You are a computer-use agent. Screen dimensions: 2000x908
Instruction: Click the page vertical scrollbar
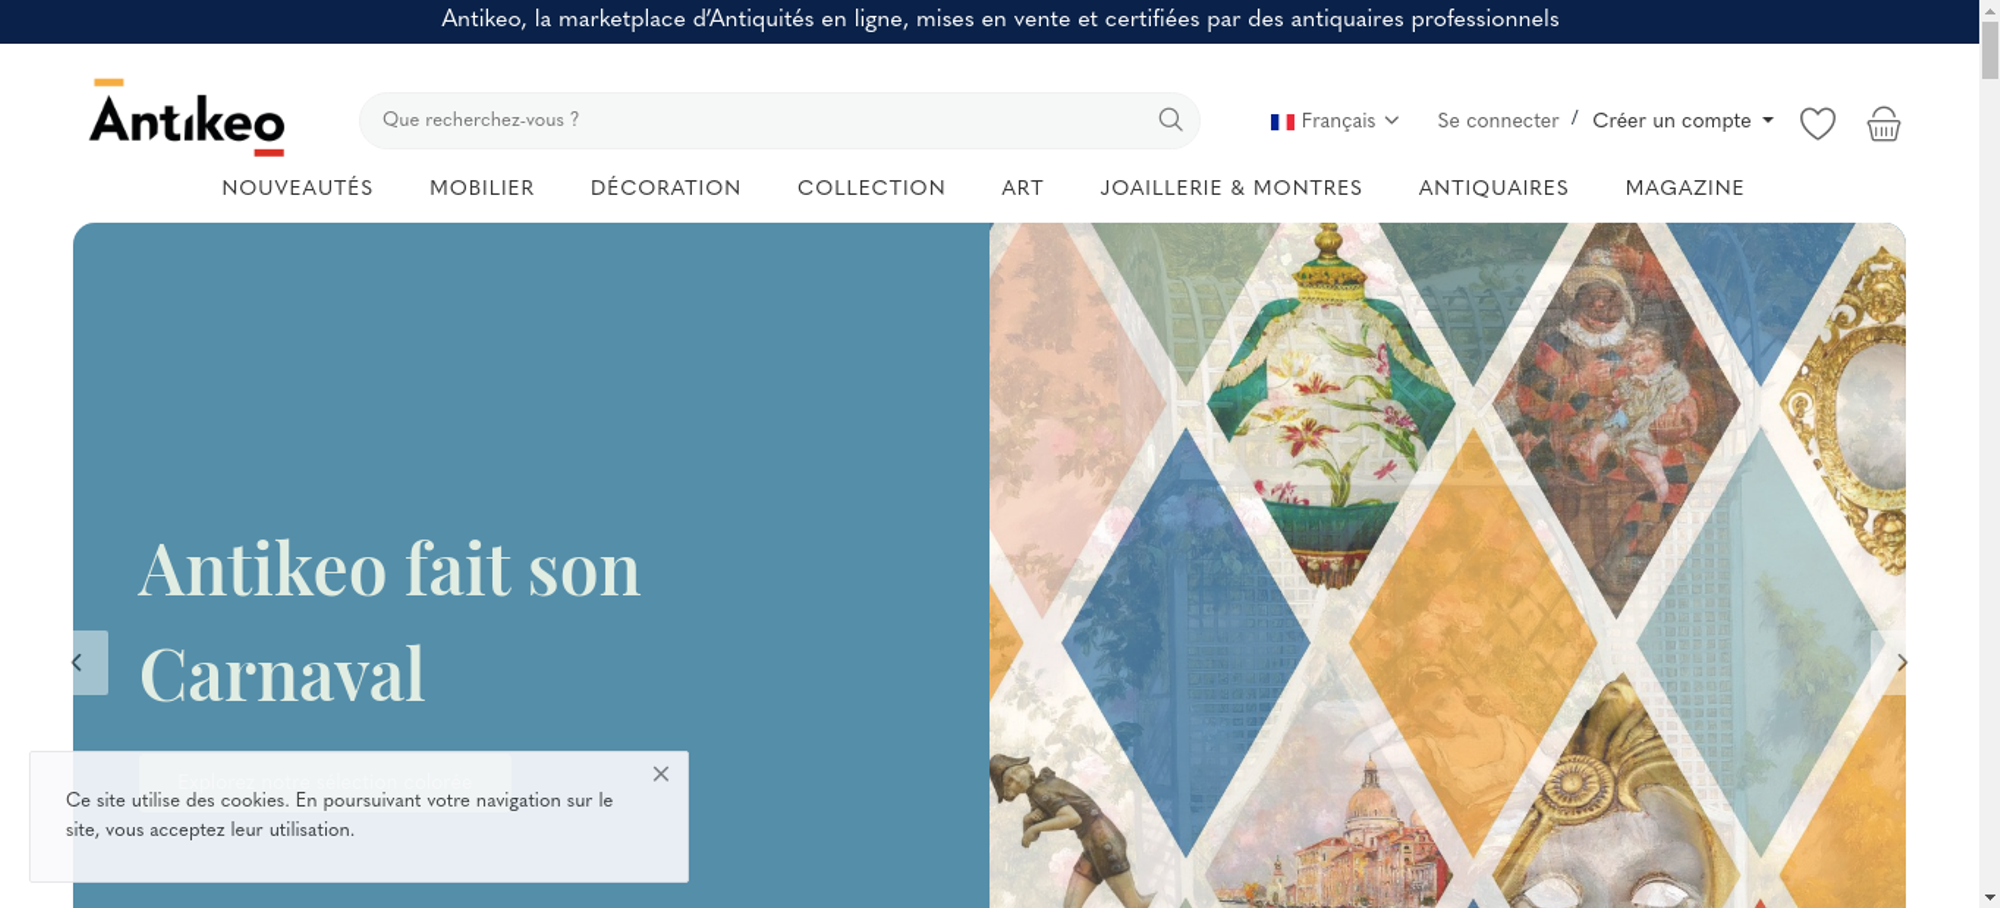coord(1989,454)
